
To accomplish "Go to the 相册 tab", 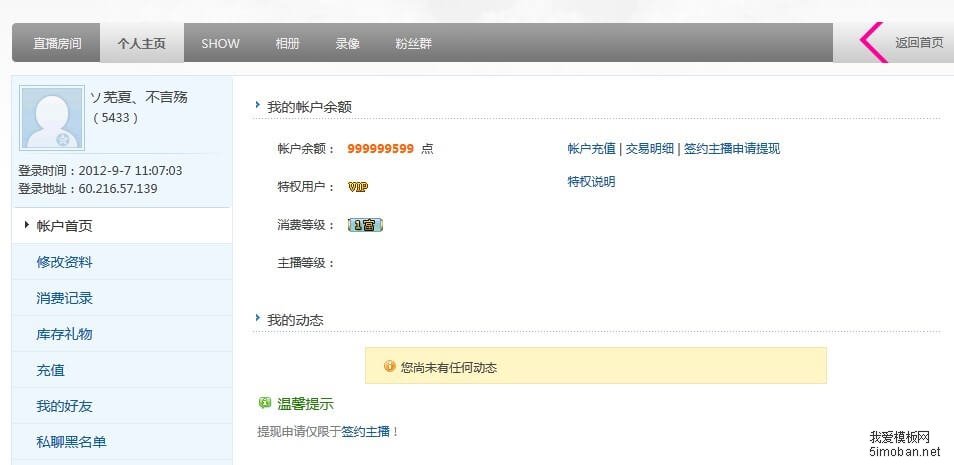I will tap(287, 44).
